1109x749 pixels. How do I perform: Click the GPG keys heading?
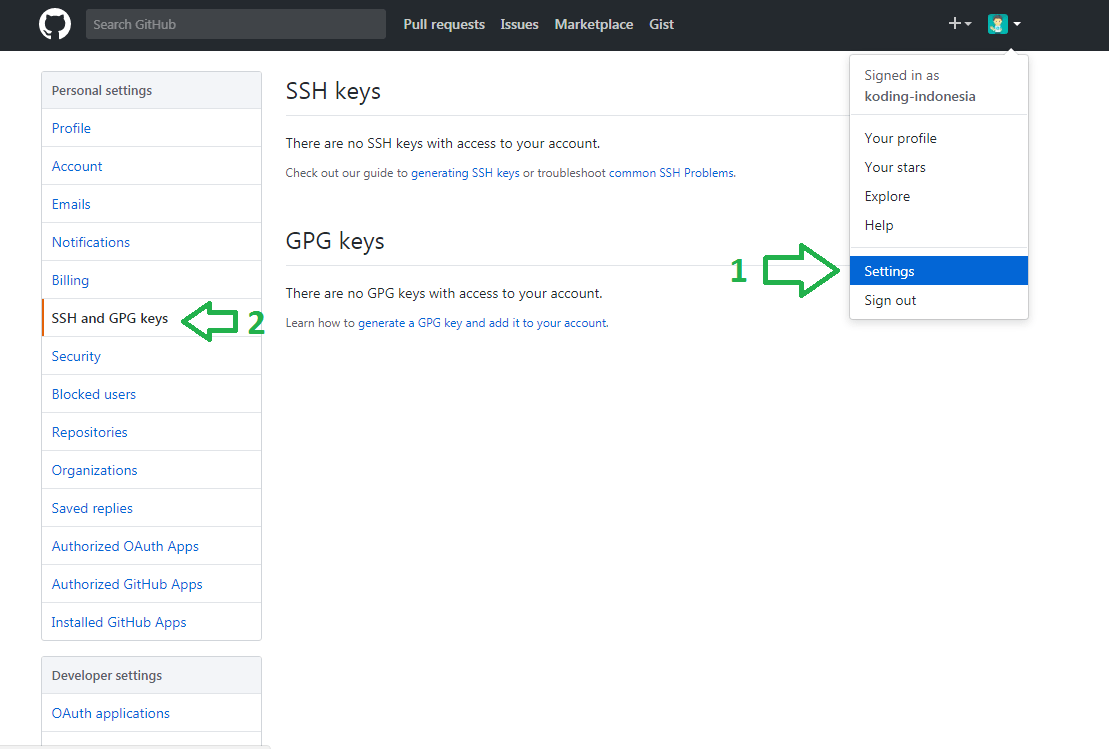(335, 241)
